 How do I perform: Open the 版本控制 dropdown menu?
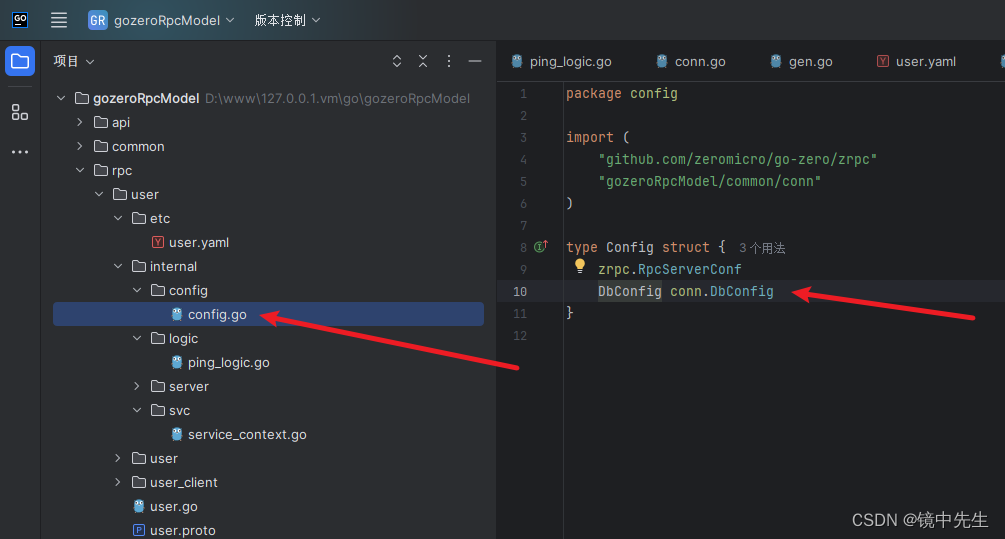[287, 21]
